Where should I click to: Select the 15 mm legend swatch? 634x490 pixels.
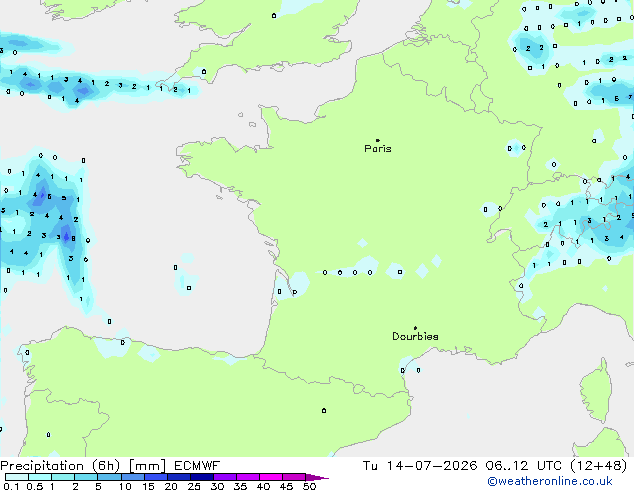tap(155, 477)
